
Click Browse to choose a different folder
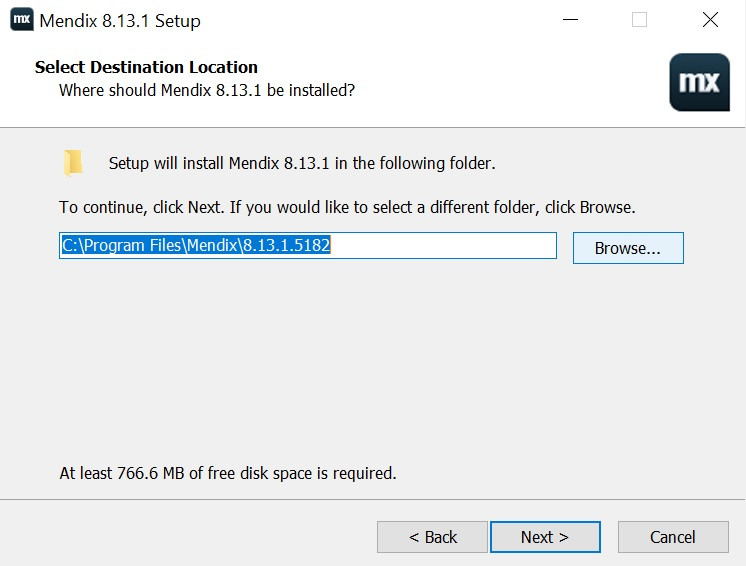[628, 248]
